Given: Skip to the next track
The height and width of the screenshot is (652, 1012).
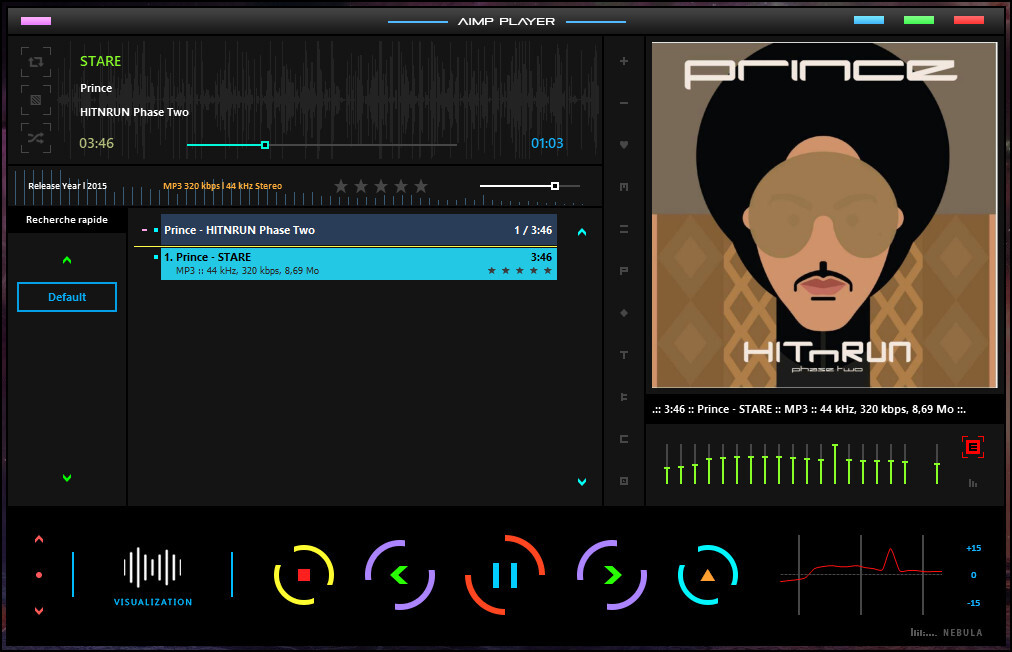Looking at the screenshot, I should click(612, 575).
